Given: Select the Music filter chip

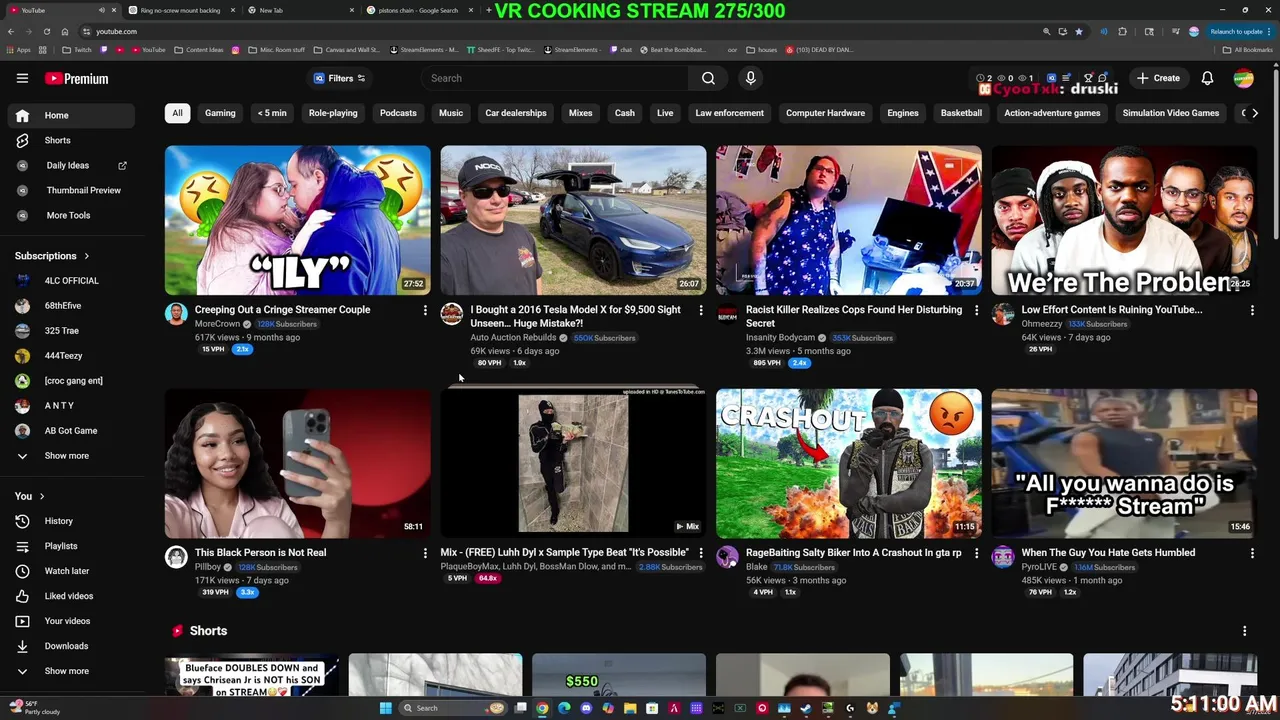Looking at the screenshot, I should point(451,113).
